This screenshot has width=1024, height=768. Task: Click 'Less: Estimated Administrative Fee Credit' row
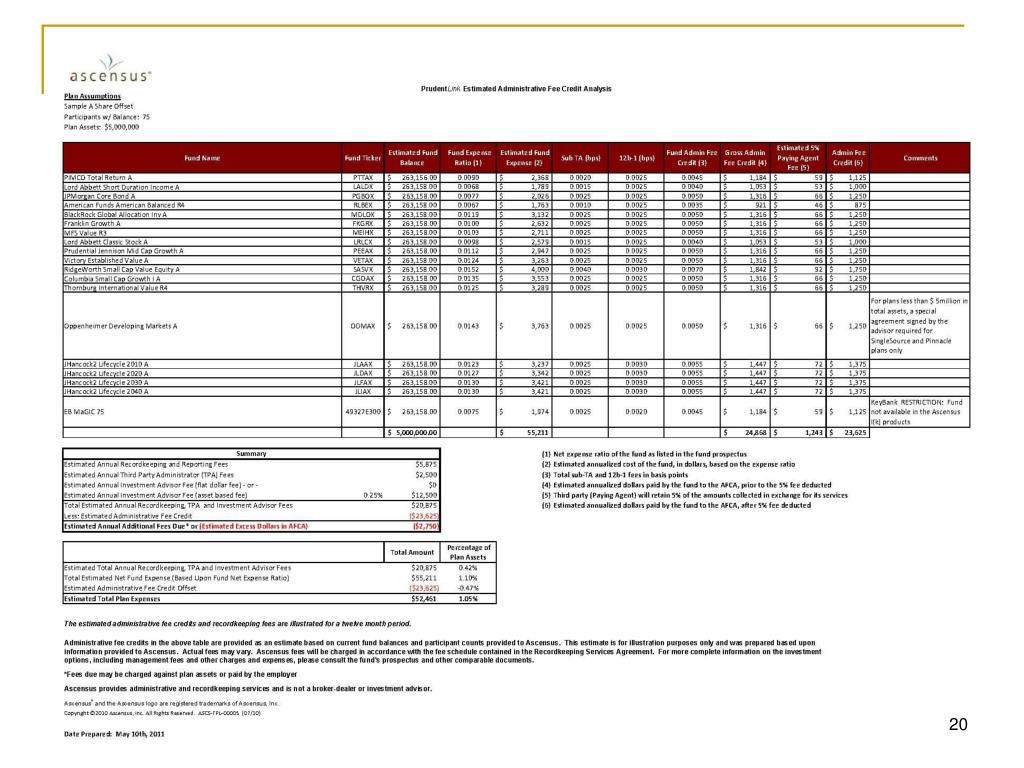point(251,516)
